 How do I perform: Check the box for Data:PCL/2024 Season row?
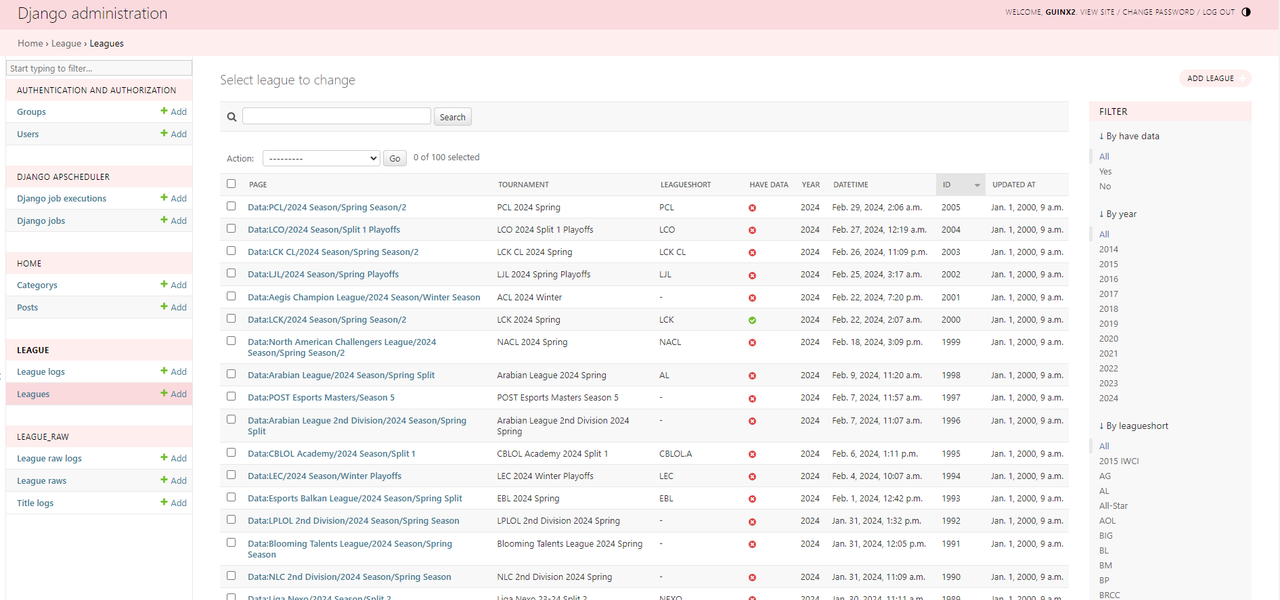click(x=232, y=207)
